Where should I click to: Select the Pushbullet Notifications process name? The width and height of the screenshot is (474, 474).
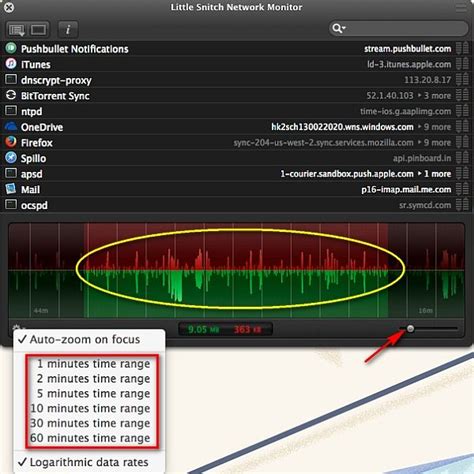pyautogui.click(x=75, y=49)
